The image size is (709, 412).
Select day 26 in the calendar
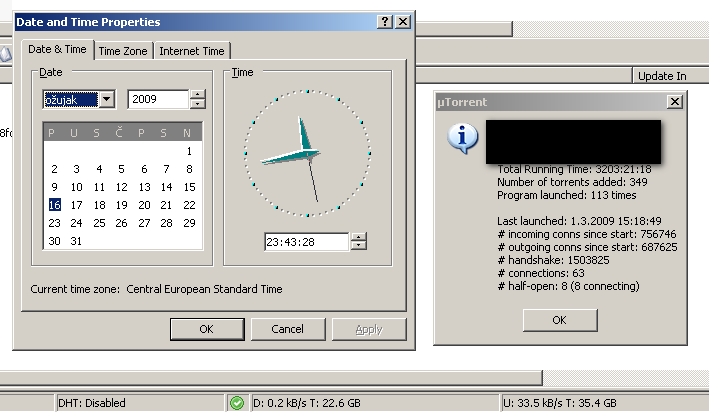(121, 223)
